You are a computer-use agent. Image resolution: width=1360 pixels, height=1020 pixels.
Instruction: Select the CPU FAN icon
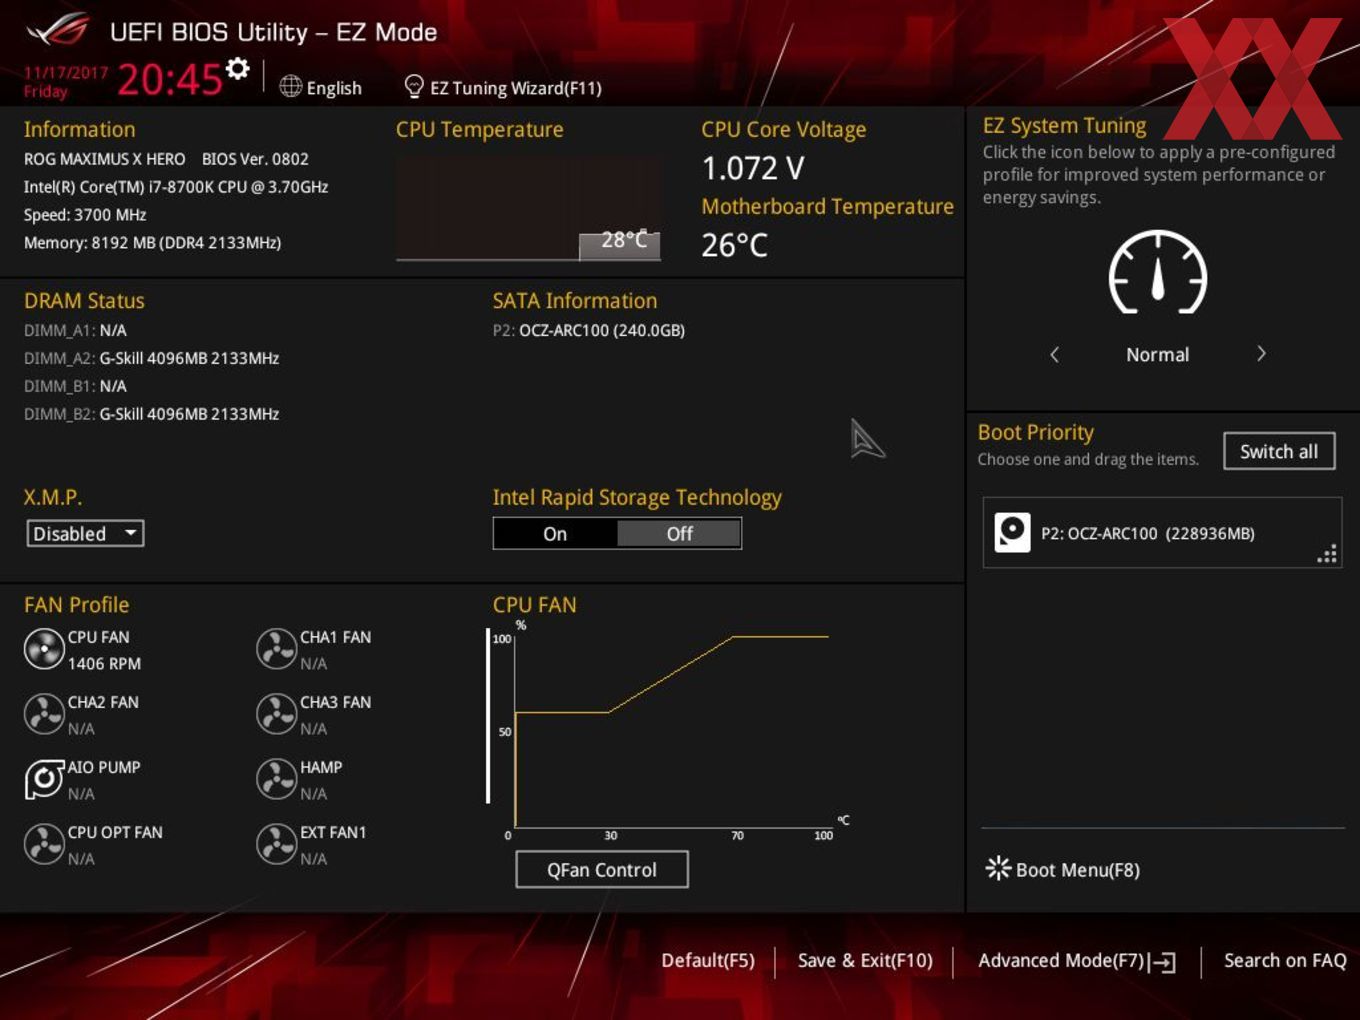[x=44, y=649]
